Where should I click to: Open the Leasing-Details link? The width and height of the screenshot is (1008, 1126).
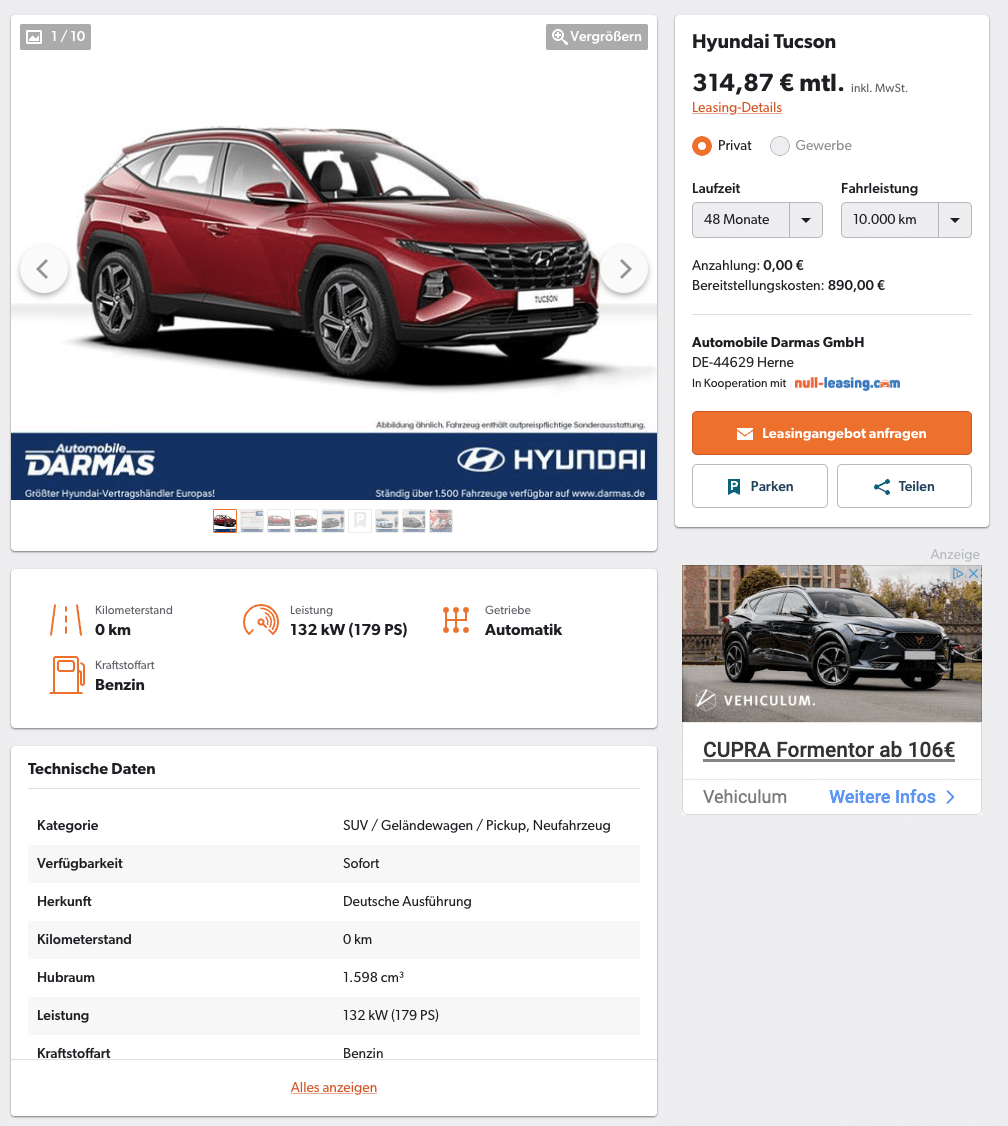(x=737, y=107)
